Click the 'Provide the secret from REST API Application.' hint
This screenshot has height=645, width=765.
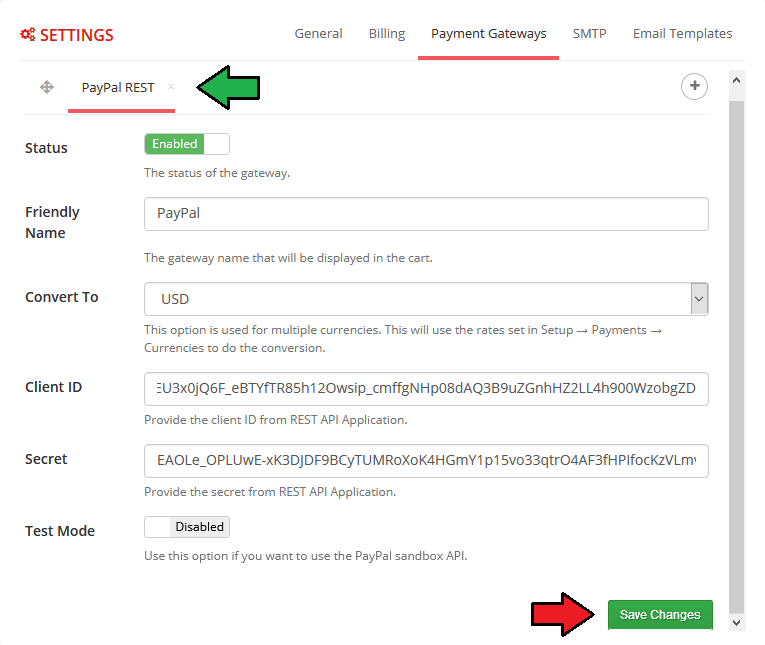tap(270, 492)
